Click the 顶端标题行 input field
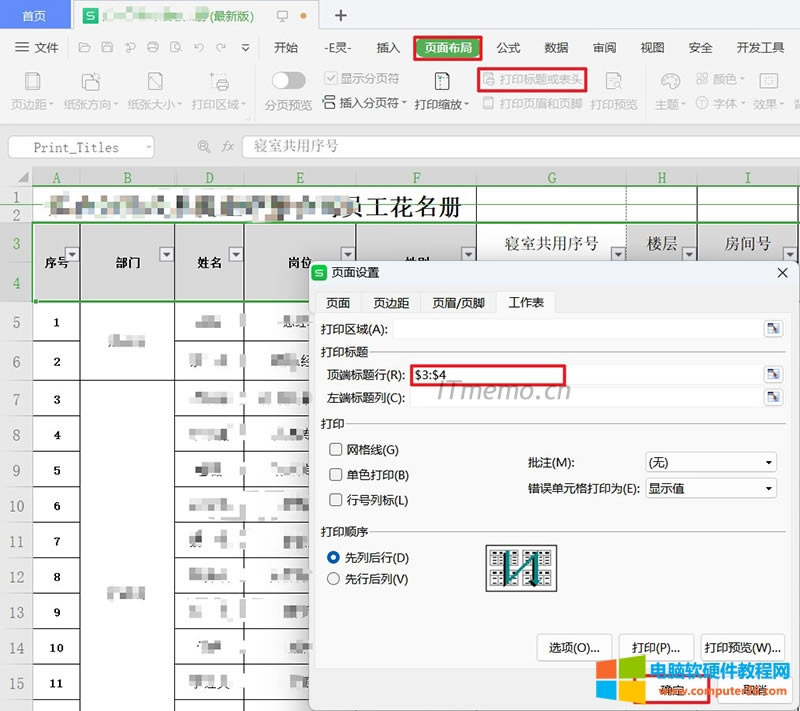Image resolution: width=800 pixels, height=711 pixels. click(x=488, y=374)
